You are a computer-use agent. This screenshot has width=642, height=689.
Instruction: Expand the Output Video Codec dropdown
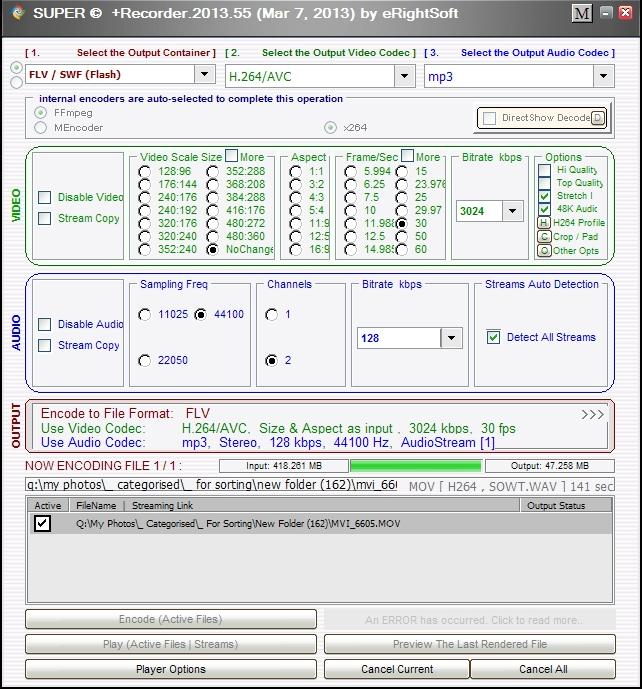point(404,76)
